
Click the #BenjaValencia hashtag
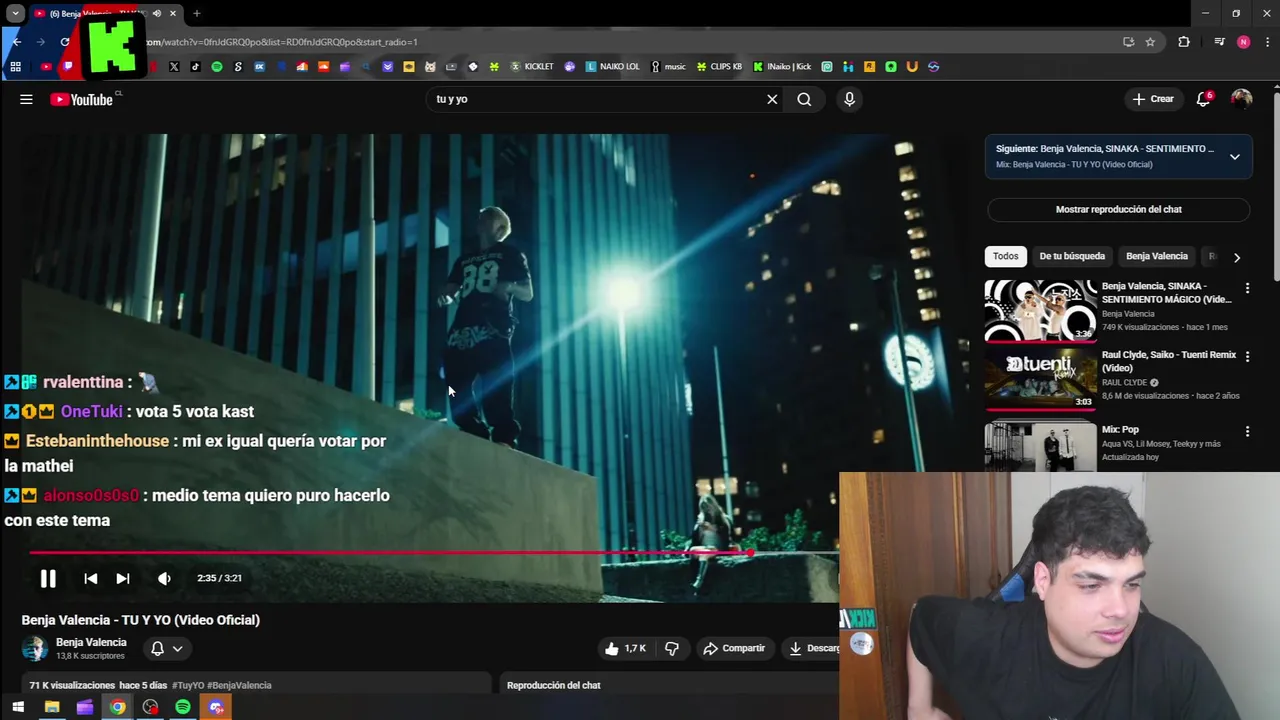coord(240,685)
